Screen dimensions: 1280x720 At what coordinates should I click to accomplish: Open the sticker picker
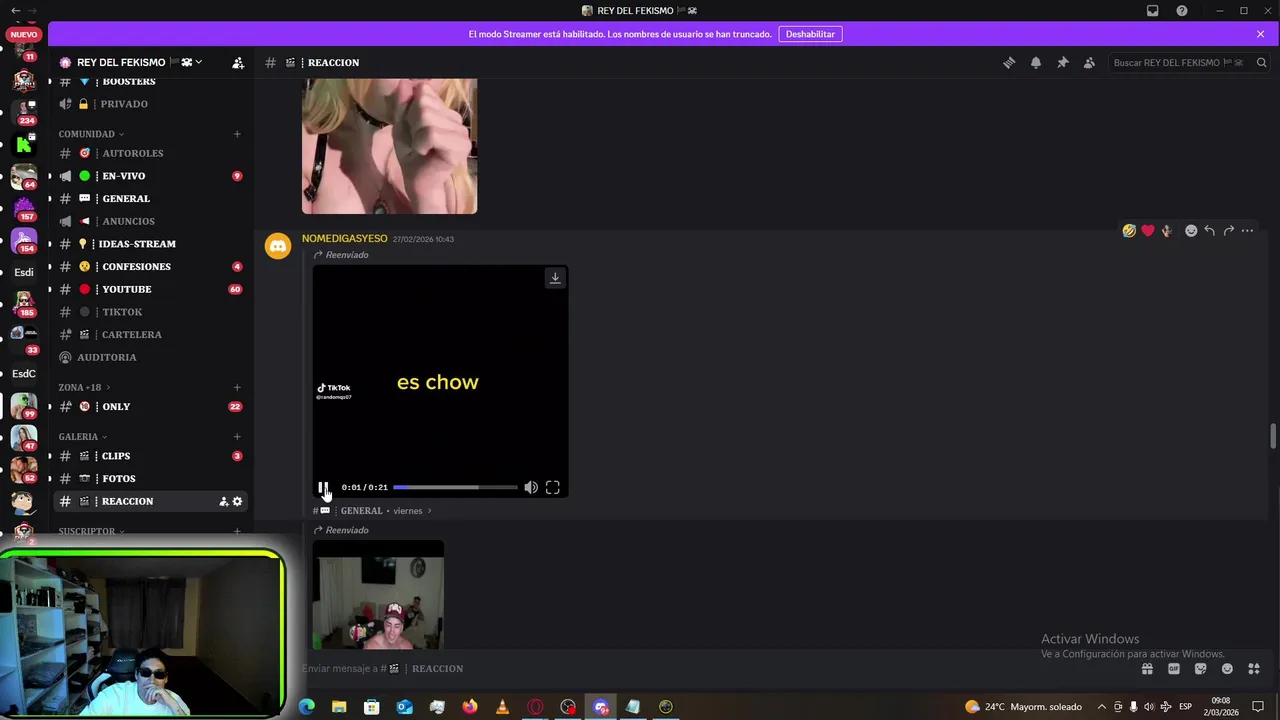pos(1200,669)
